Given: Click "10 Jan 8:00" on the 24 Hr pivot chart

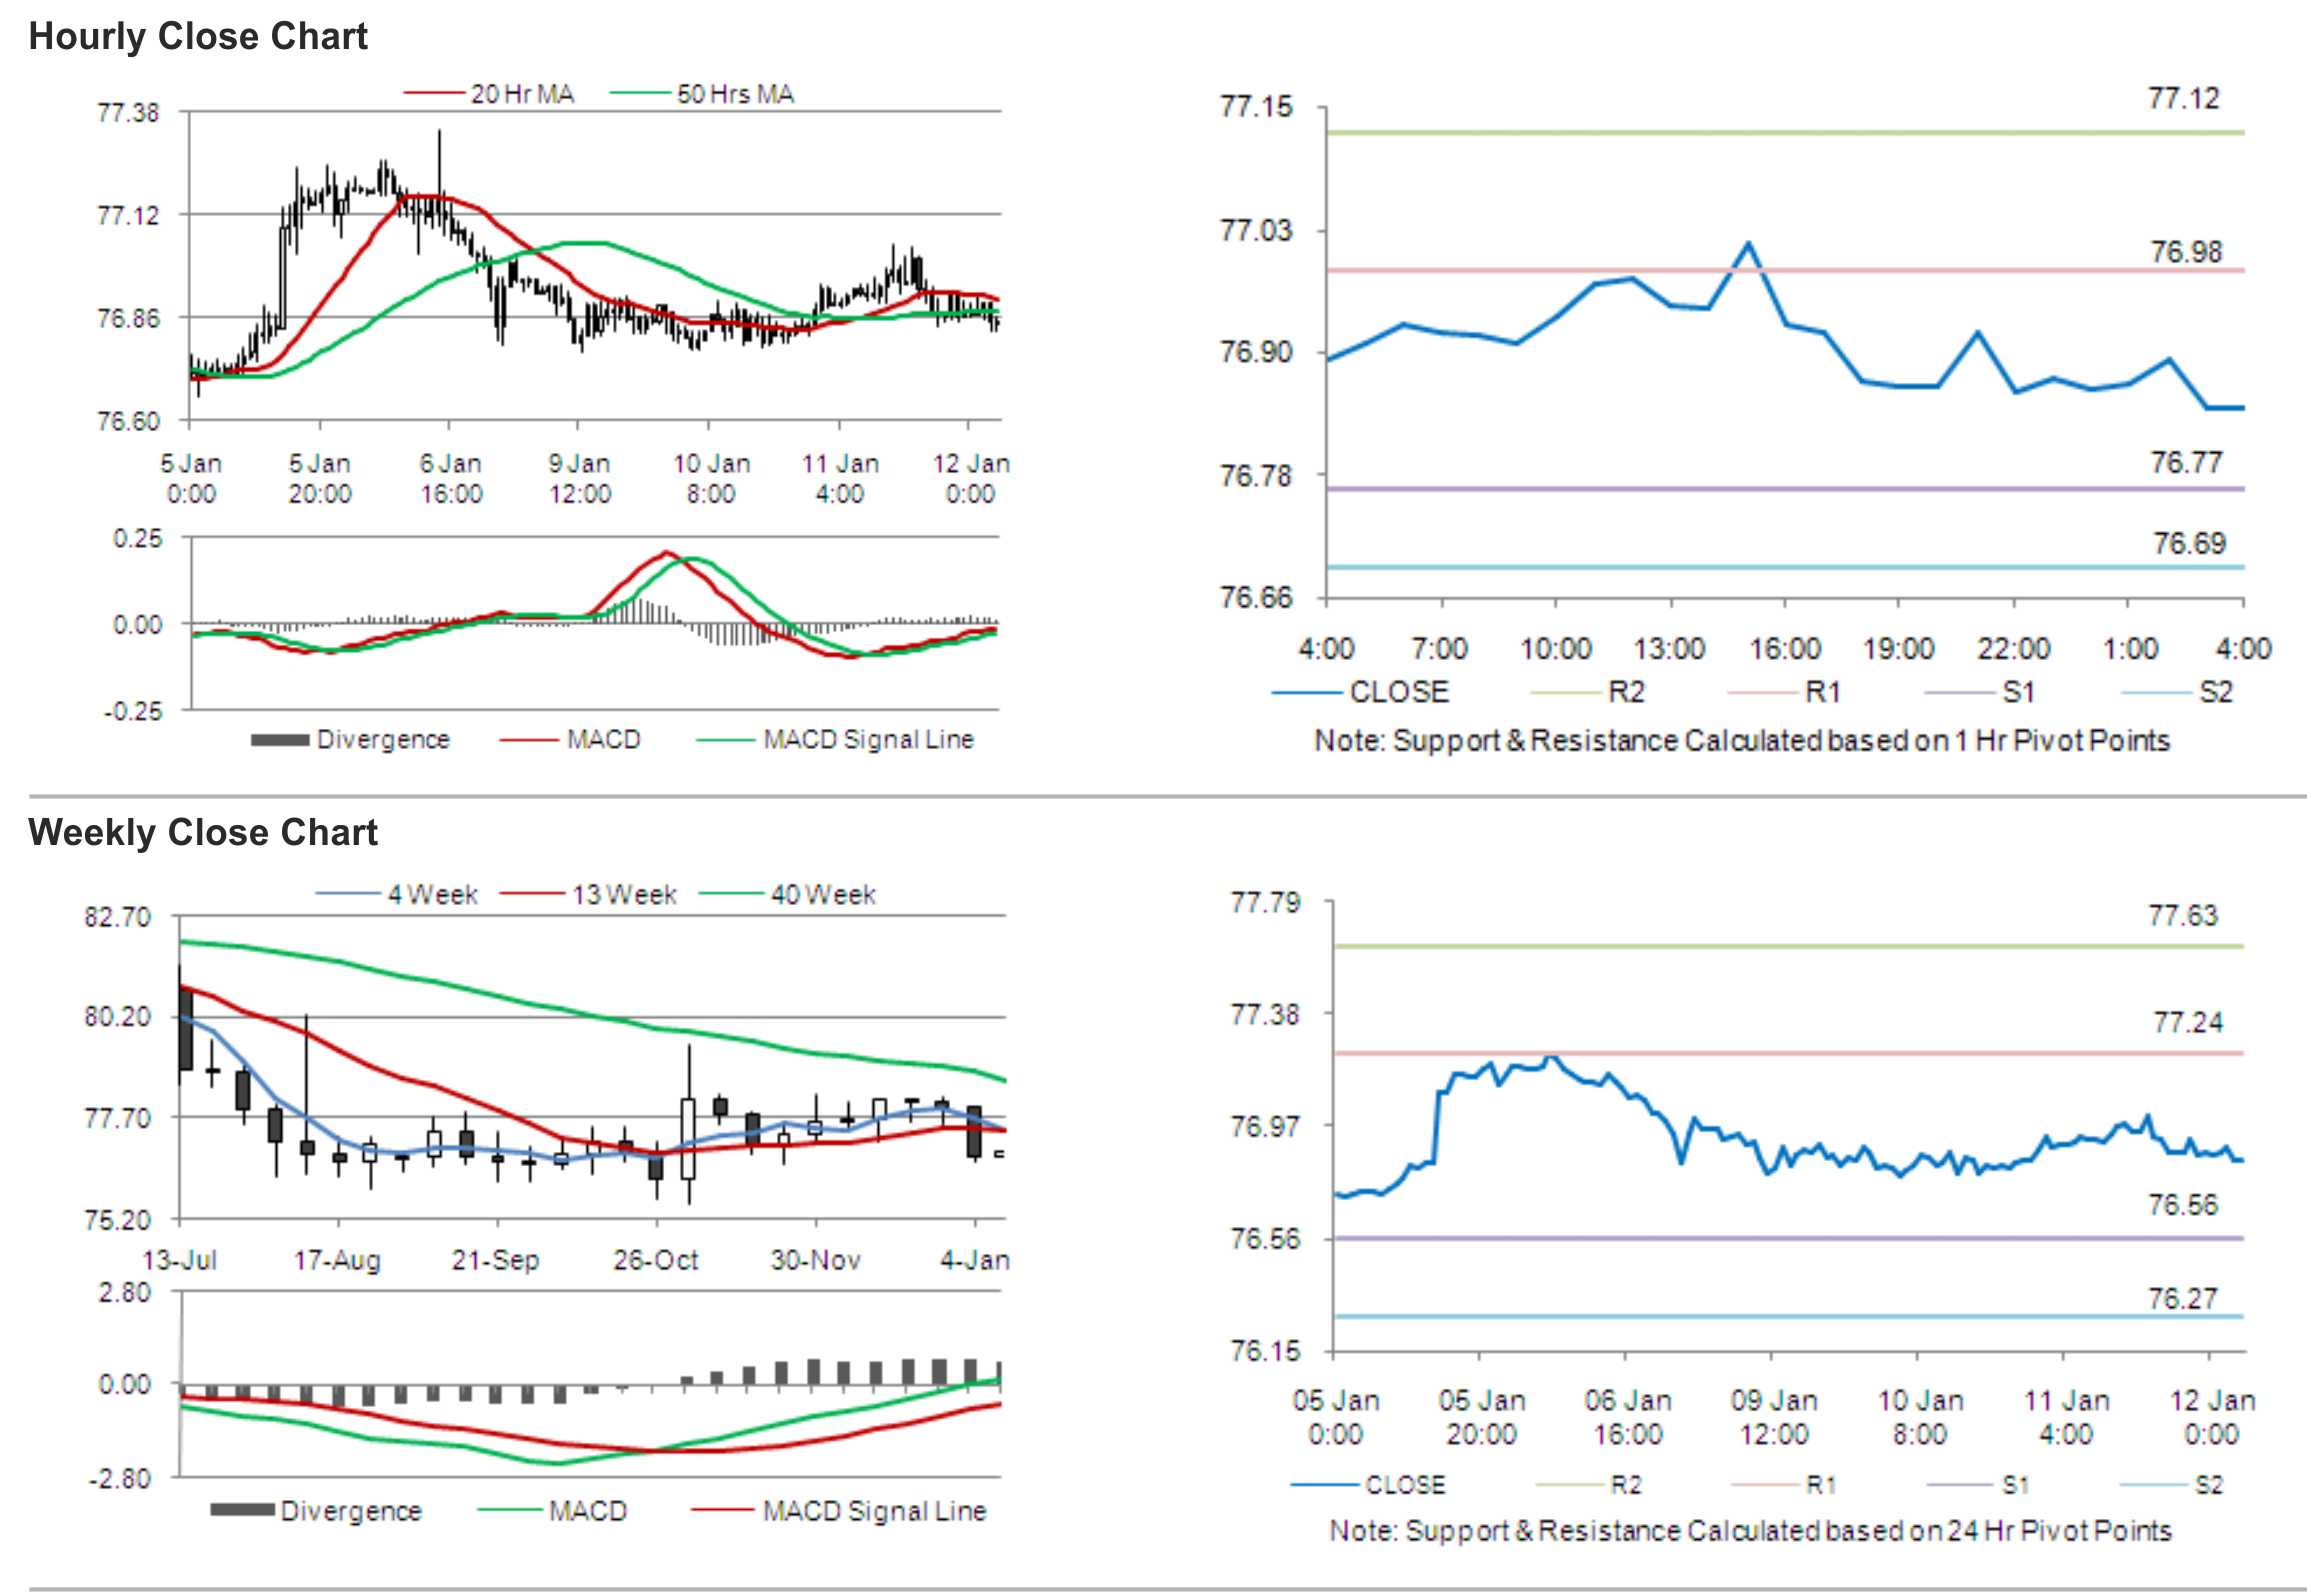Looking at the screenshot, I should click(1920, 1417).
